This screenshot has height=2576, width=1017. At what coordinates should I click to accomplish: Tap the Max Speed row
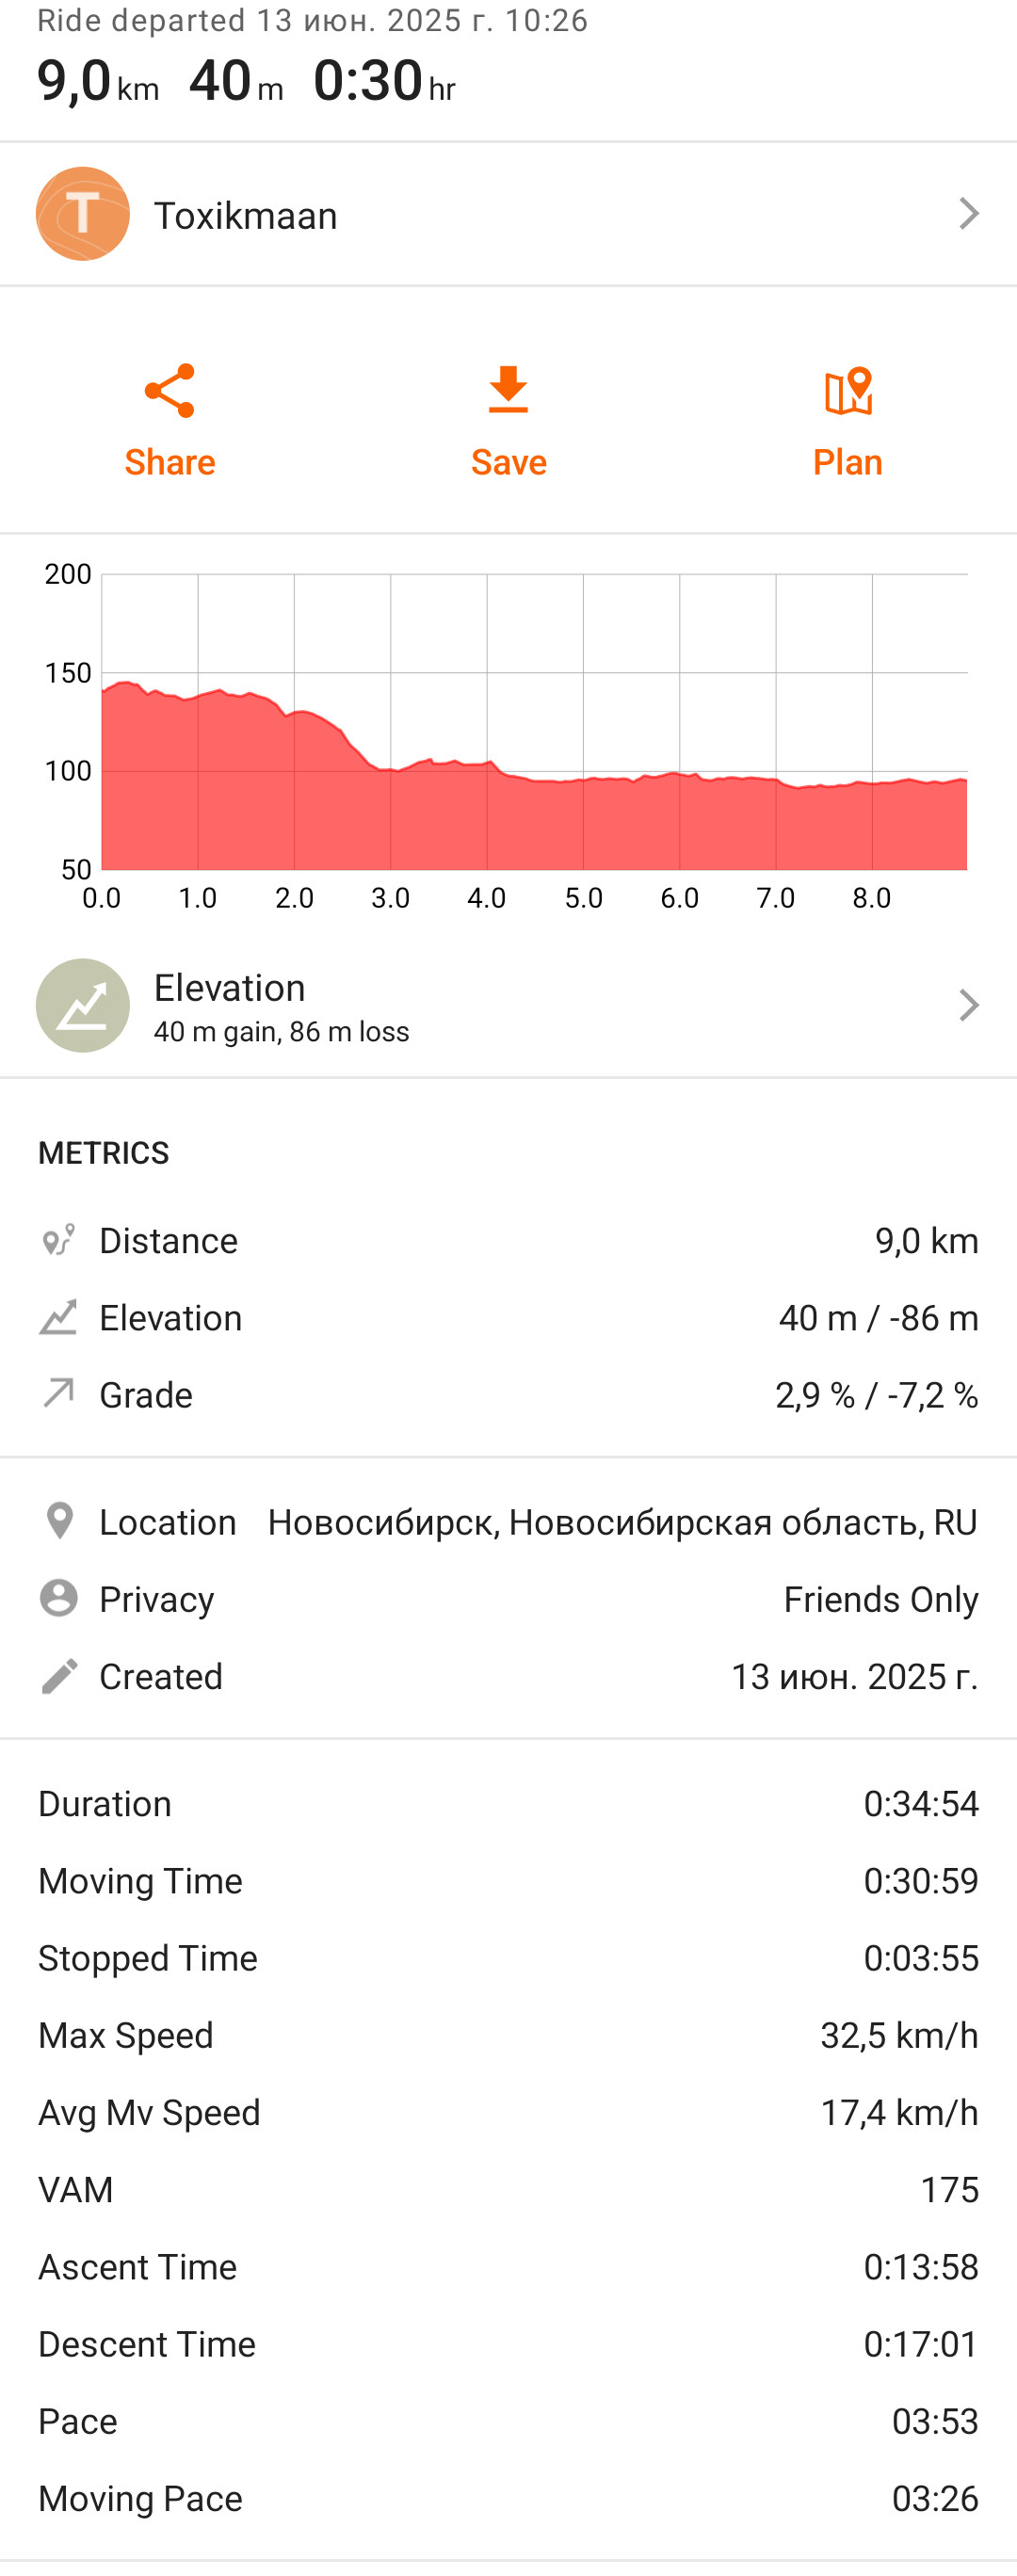coord(508,2035)
